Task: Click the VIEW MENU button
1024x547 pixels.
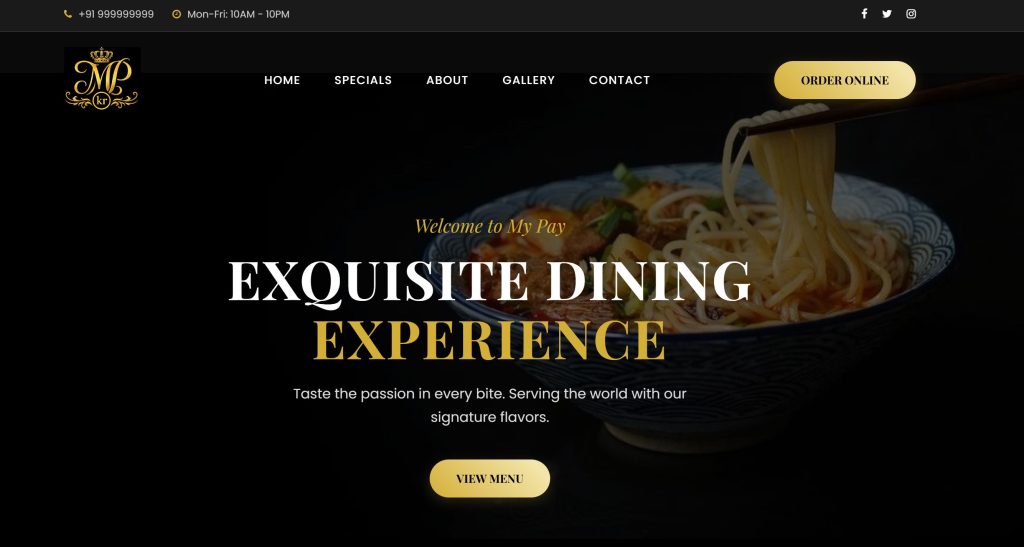Action: [490, 478]
